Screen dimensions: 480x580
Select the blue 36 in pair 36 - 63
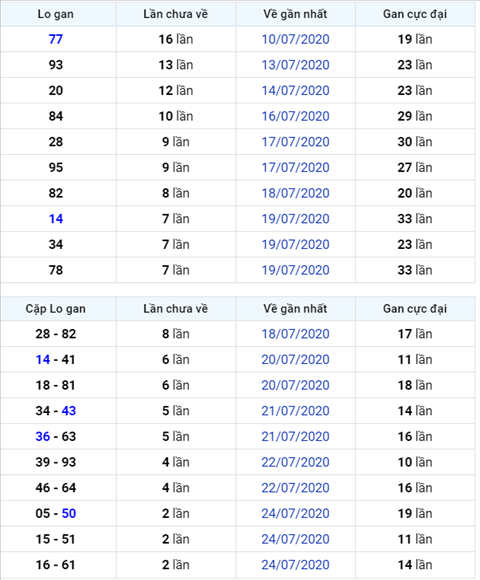pos(43,436)
